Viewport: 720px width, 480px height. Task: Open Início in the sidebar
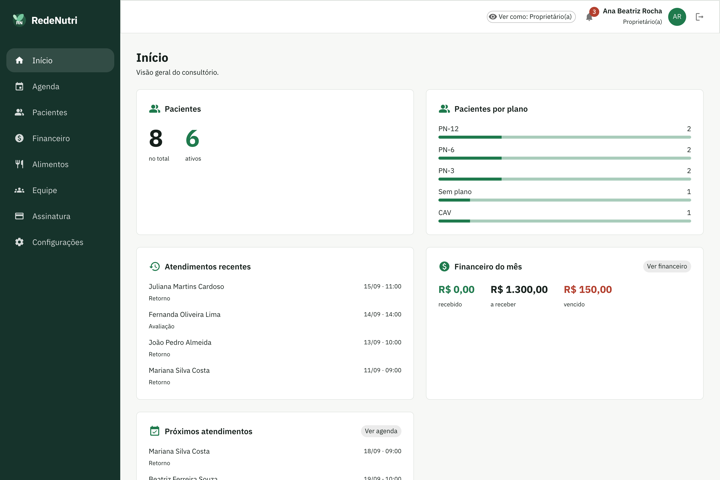(60, 60)
